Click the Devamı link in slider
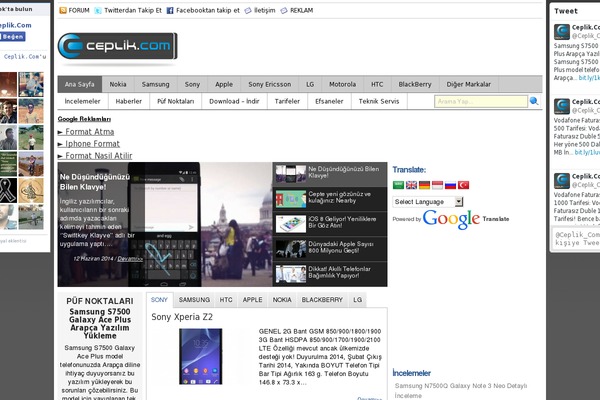 pyautogui.click(x=130, y=259)
